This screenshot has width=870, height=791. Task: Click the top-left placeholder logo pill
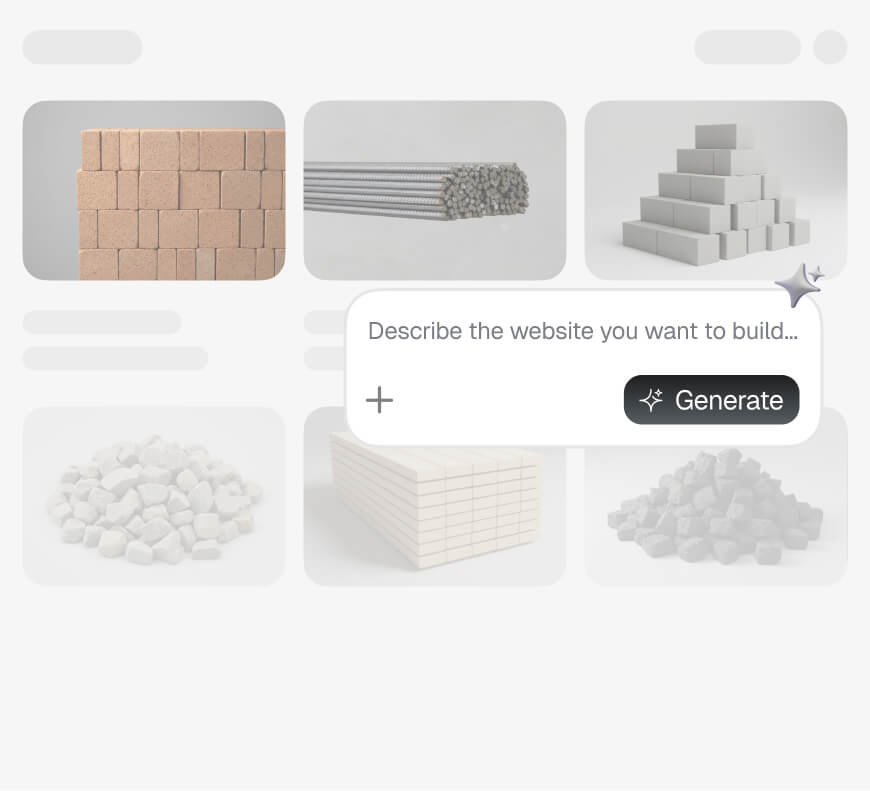[82, 47]
